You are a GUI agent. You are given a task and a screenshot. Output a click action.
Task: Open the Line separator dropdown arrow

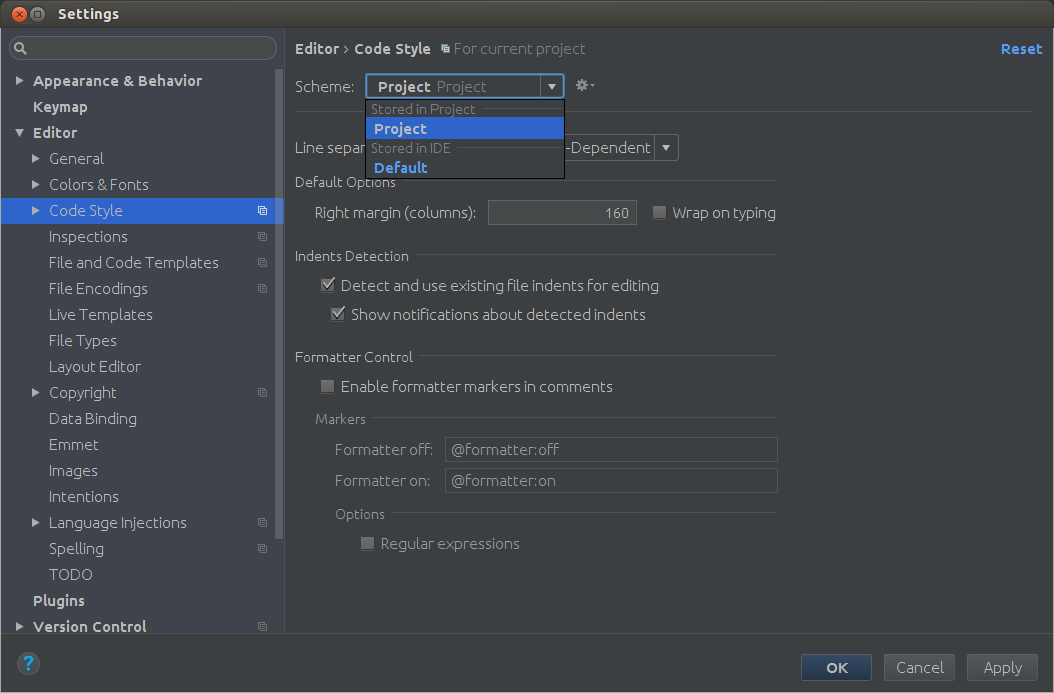666,148
